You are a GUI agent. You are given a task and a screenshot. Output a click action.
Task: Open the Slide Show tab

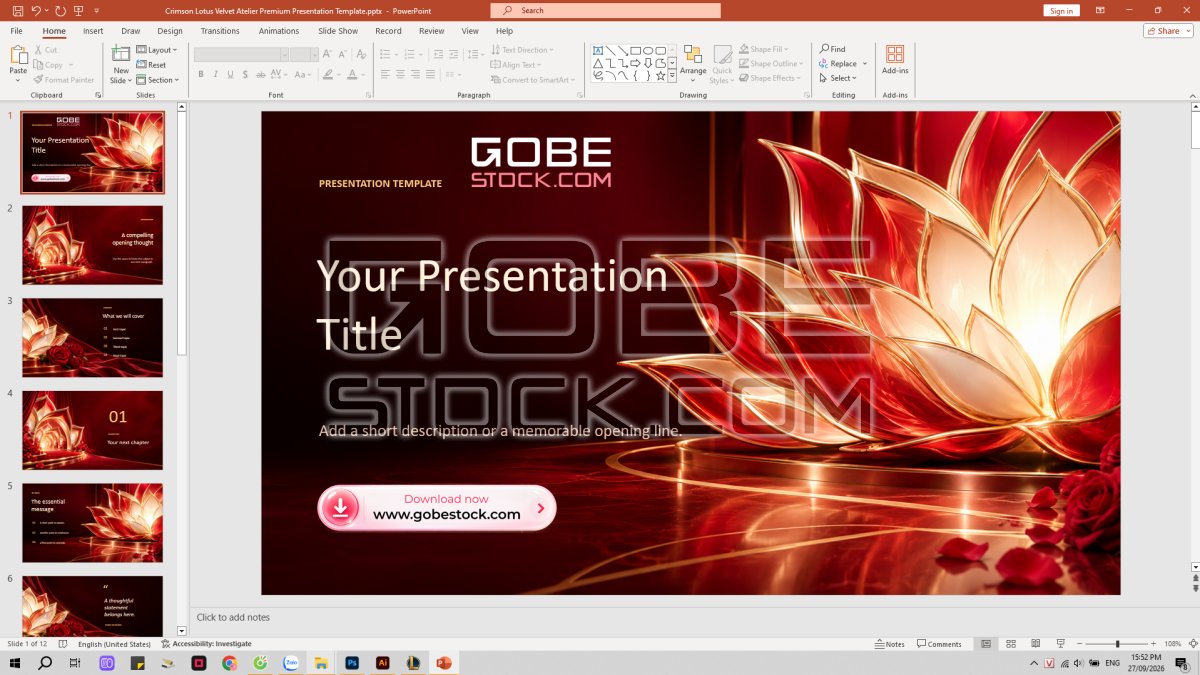point(338,31)
